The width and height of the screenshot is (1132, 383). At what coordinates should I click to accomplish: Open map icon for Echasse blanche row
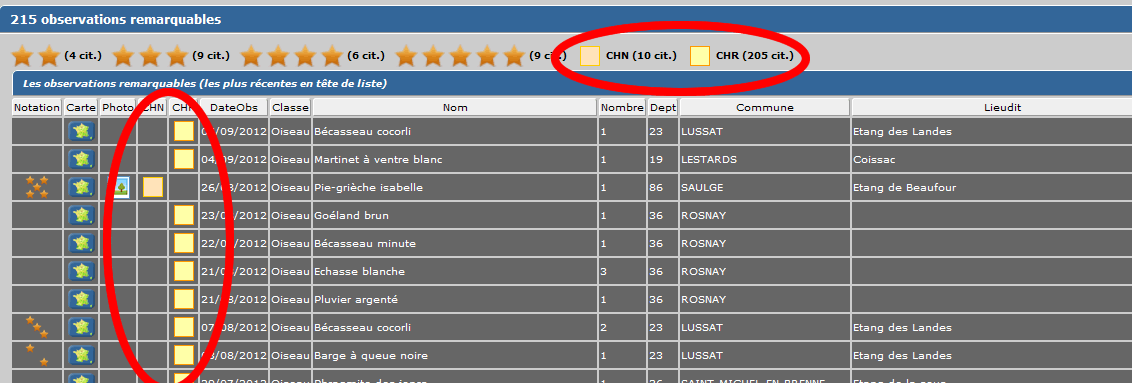click(82, 271)
